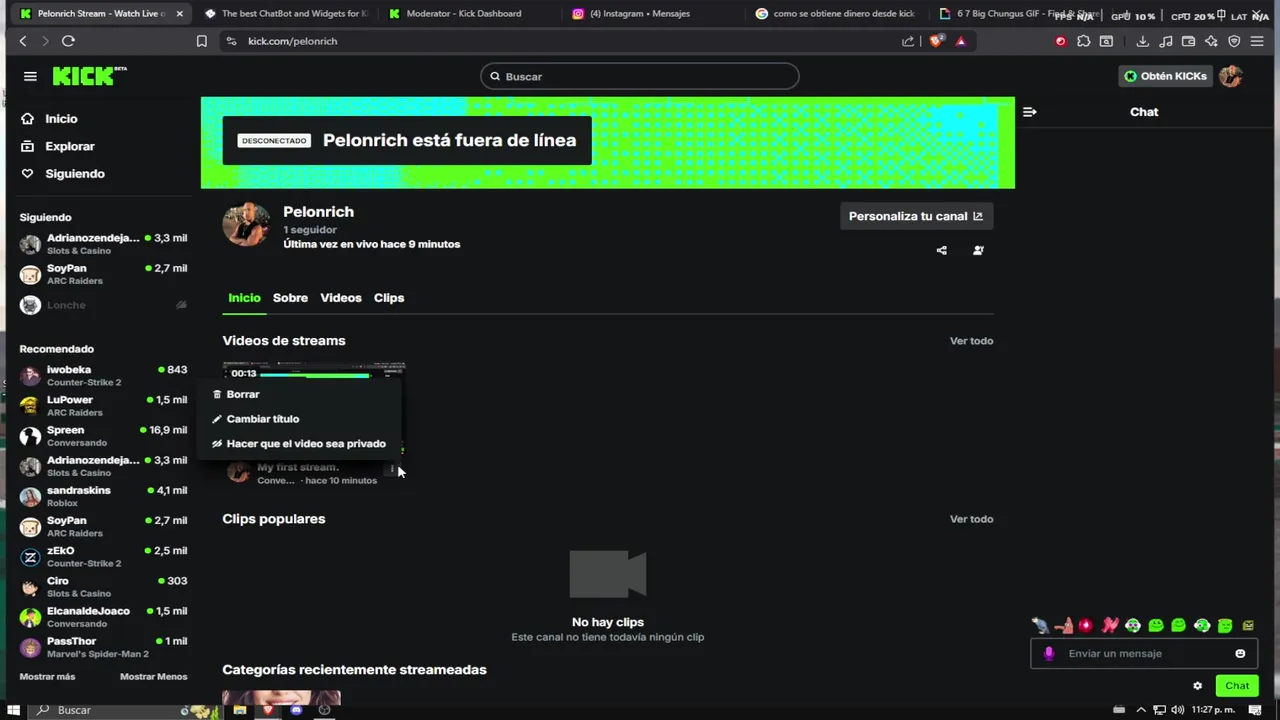
Task: Click the browser reload icon
Action: tap(68, 41)
